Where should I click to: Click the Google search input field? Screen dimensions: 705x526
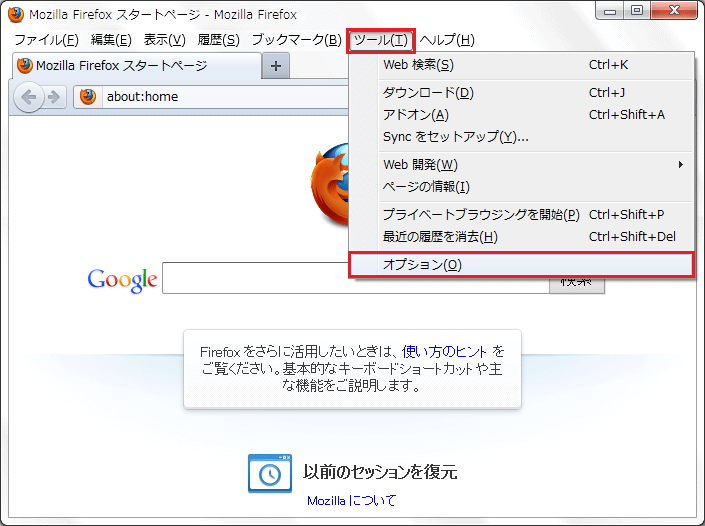[355, 279]
